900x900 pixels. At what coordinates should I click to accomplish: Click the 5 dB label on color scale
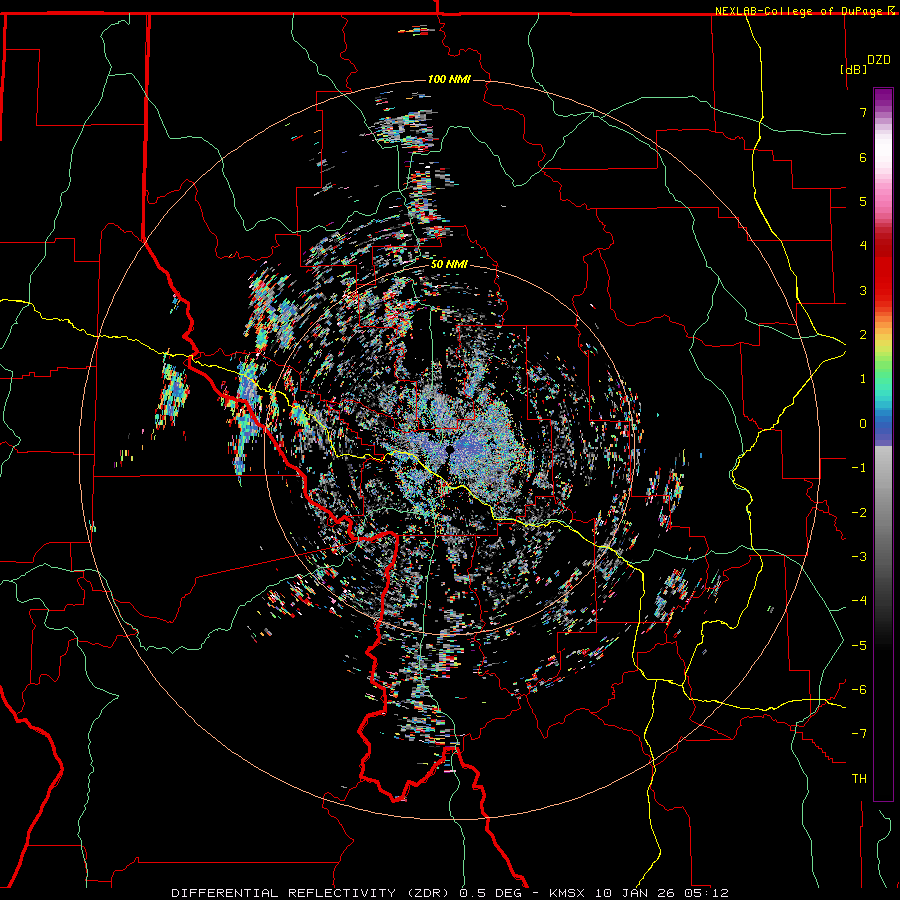click(x=863, y=201)
